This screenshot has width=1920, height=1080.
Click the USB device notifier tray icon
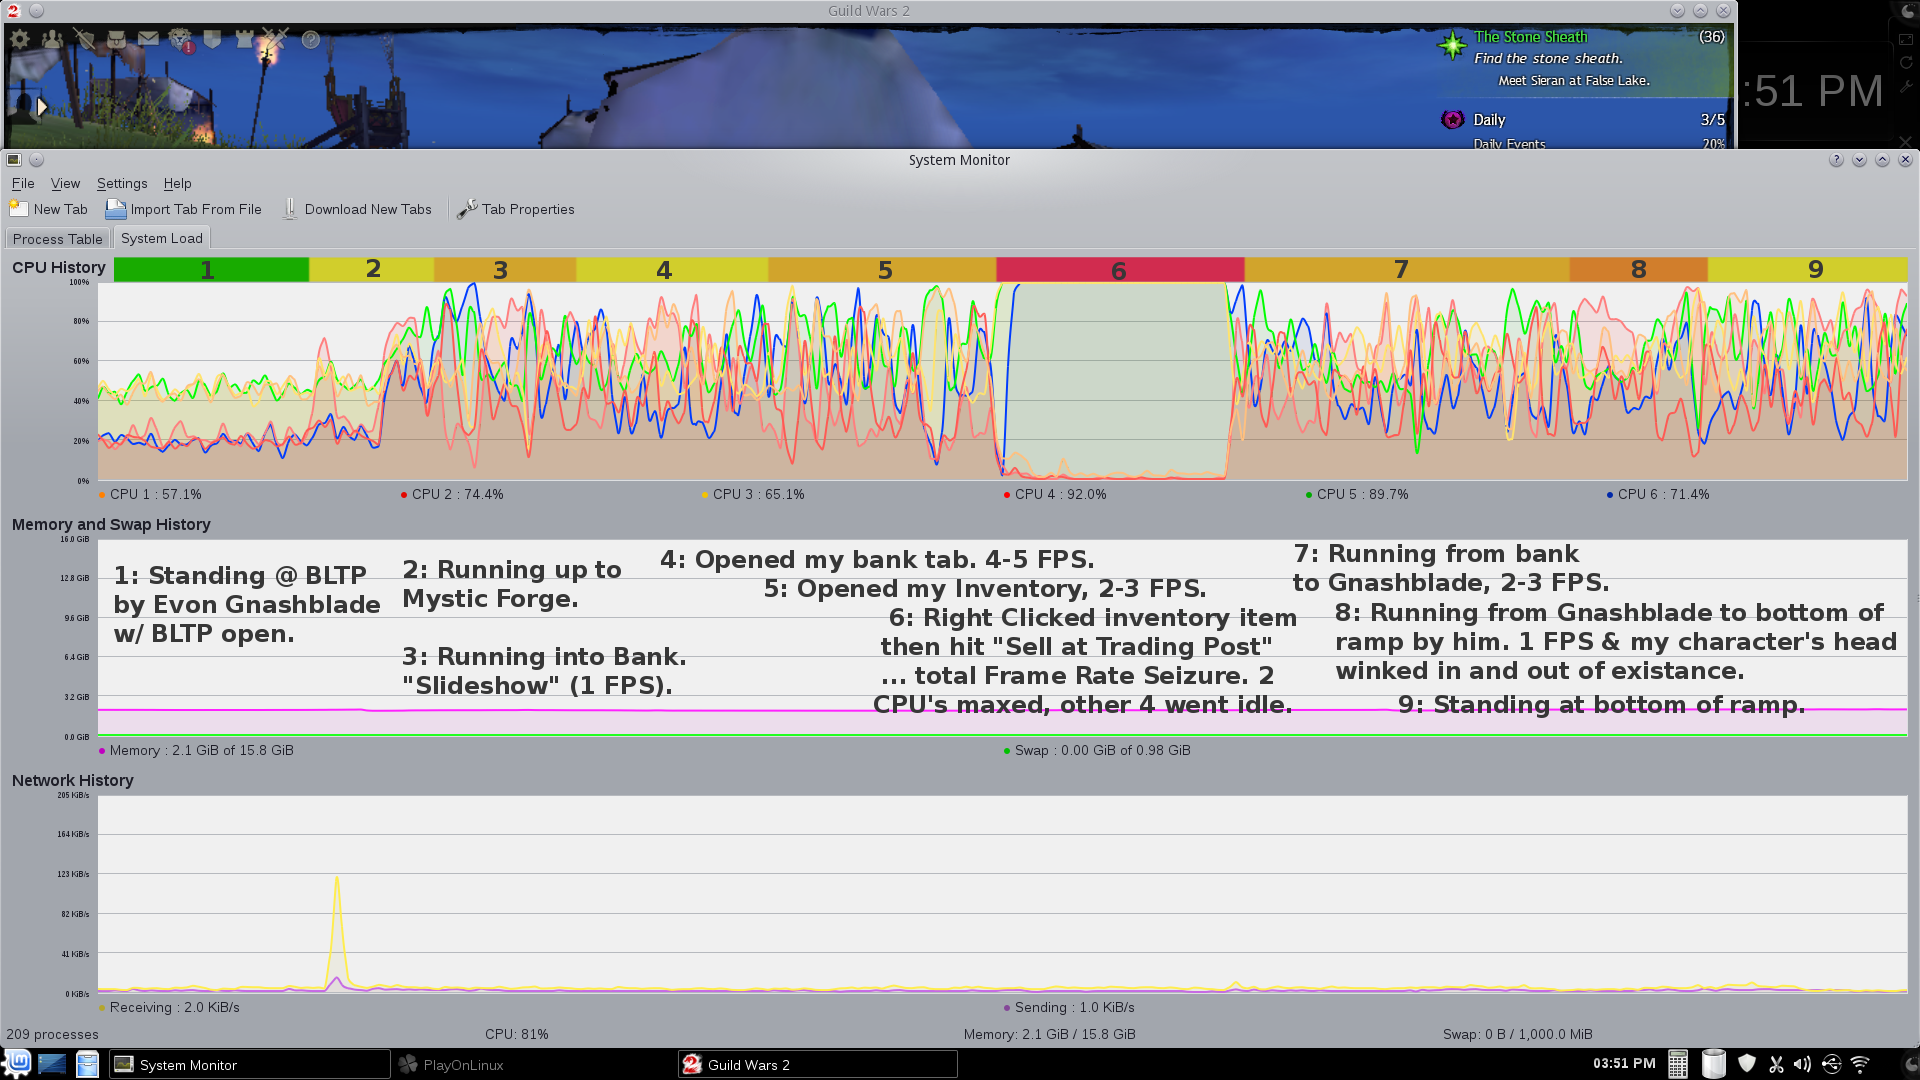point(1831,1065)
